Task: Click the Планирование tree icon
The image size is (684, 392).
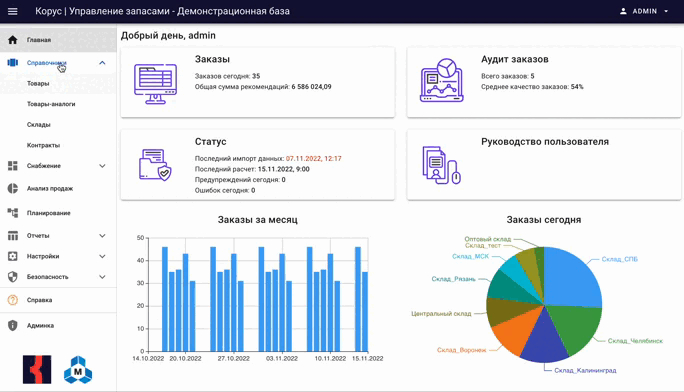Action: coord(13,213)
